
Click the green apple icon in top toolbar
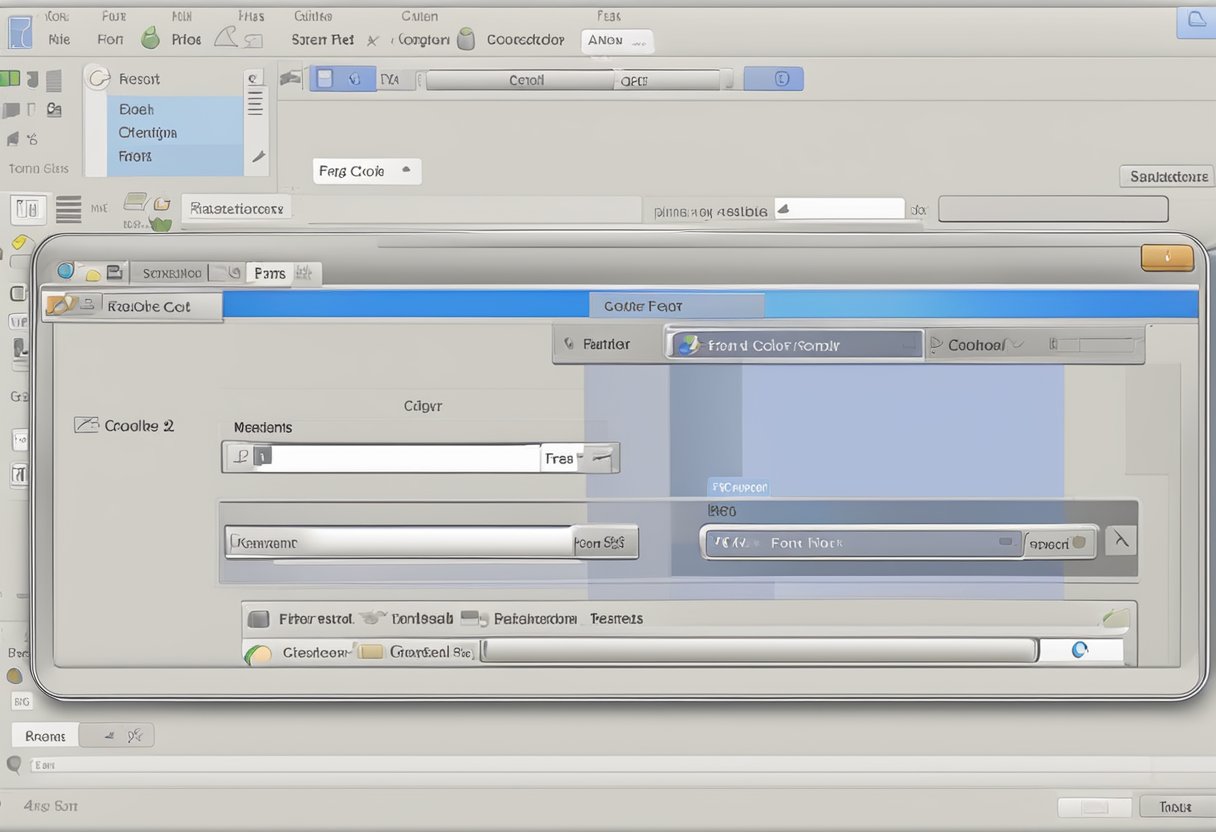click(x=150, y=39)
